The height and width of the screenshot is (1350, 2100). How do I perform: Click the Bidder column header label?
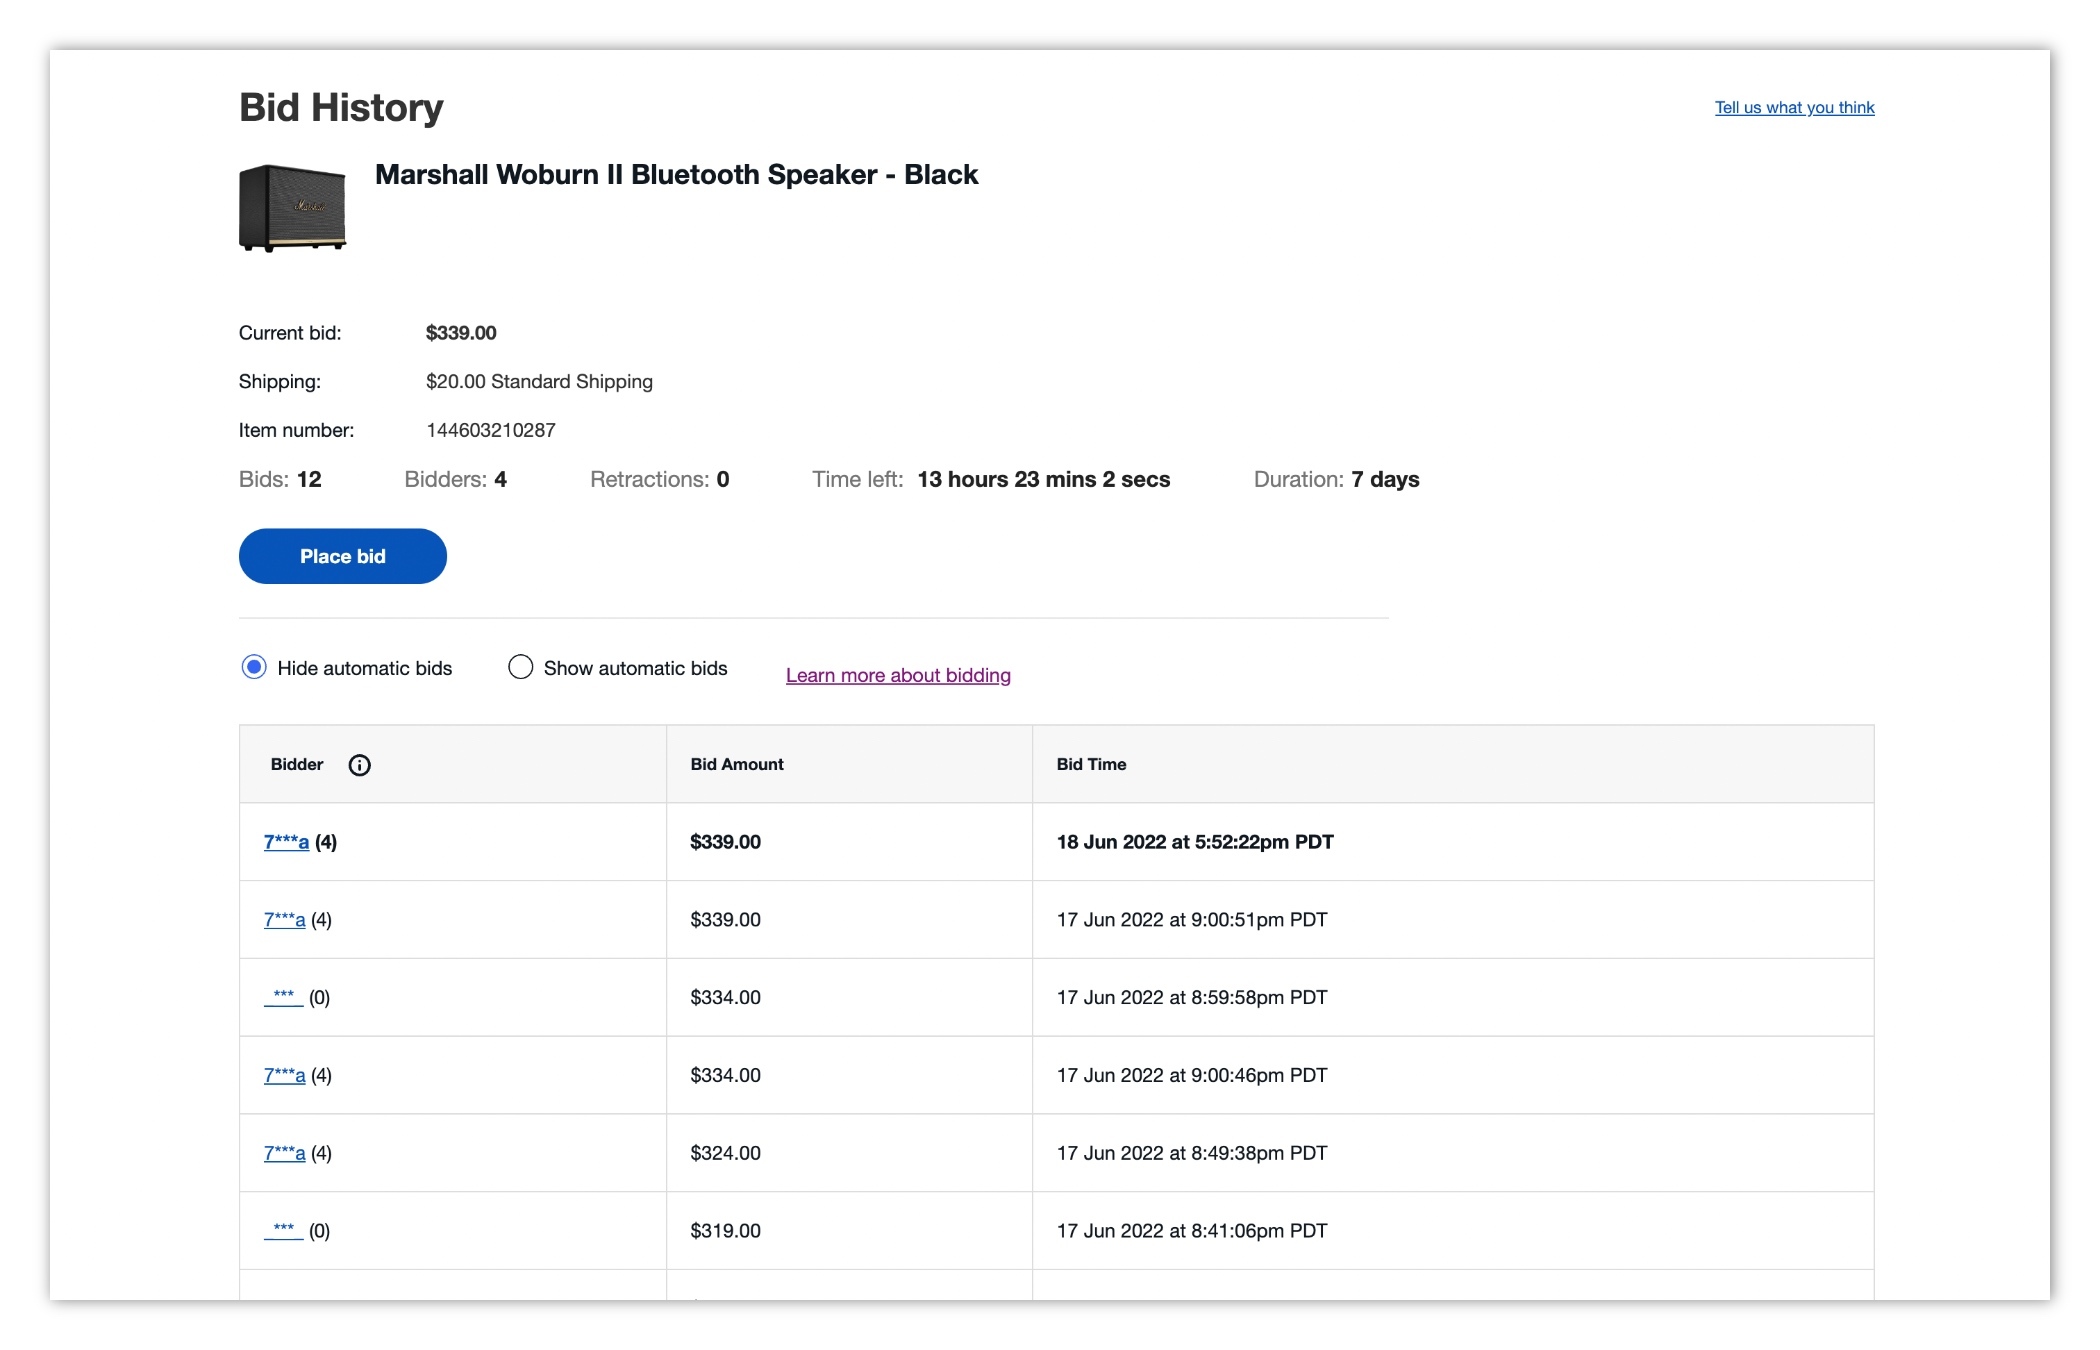tap(297, 764)
